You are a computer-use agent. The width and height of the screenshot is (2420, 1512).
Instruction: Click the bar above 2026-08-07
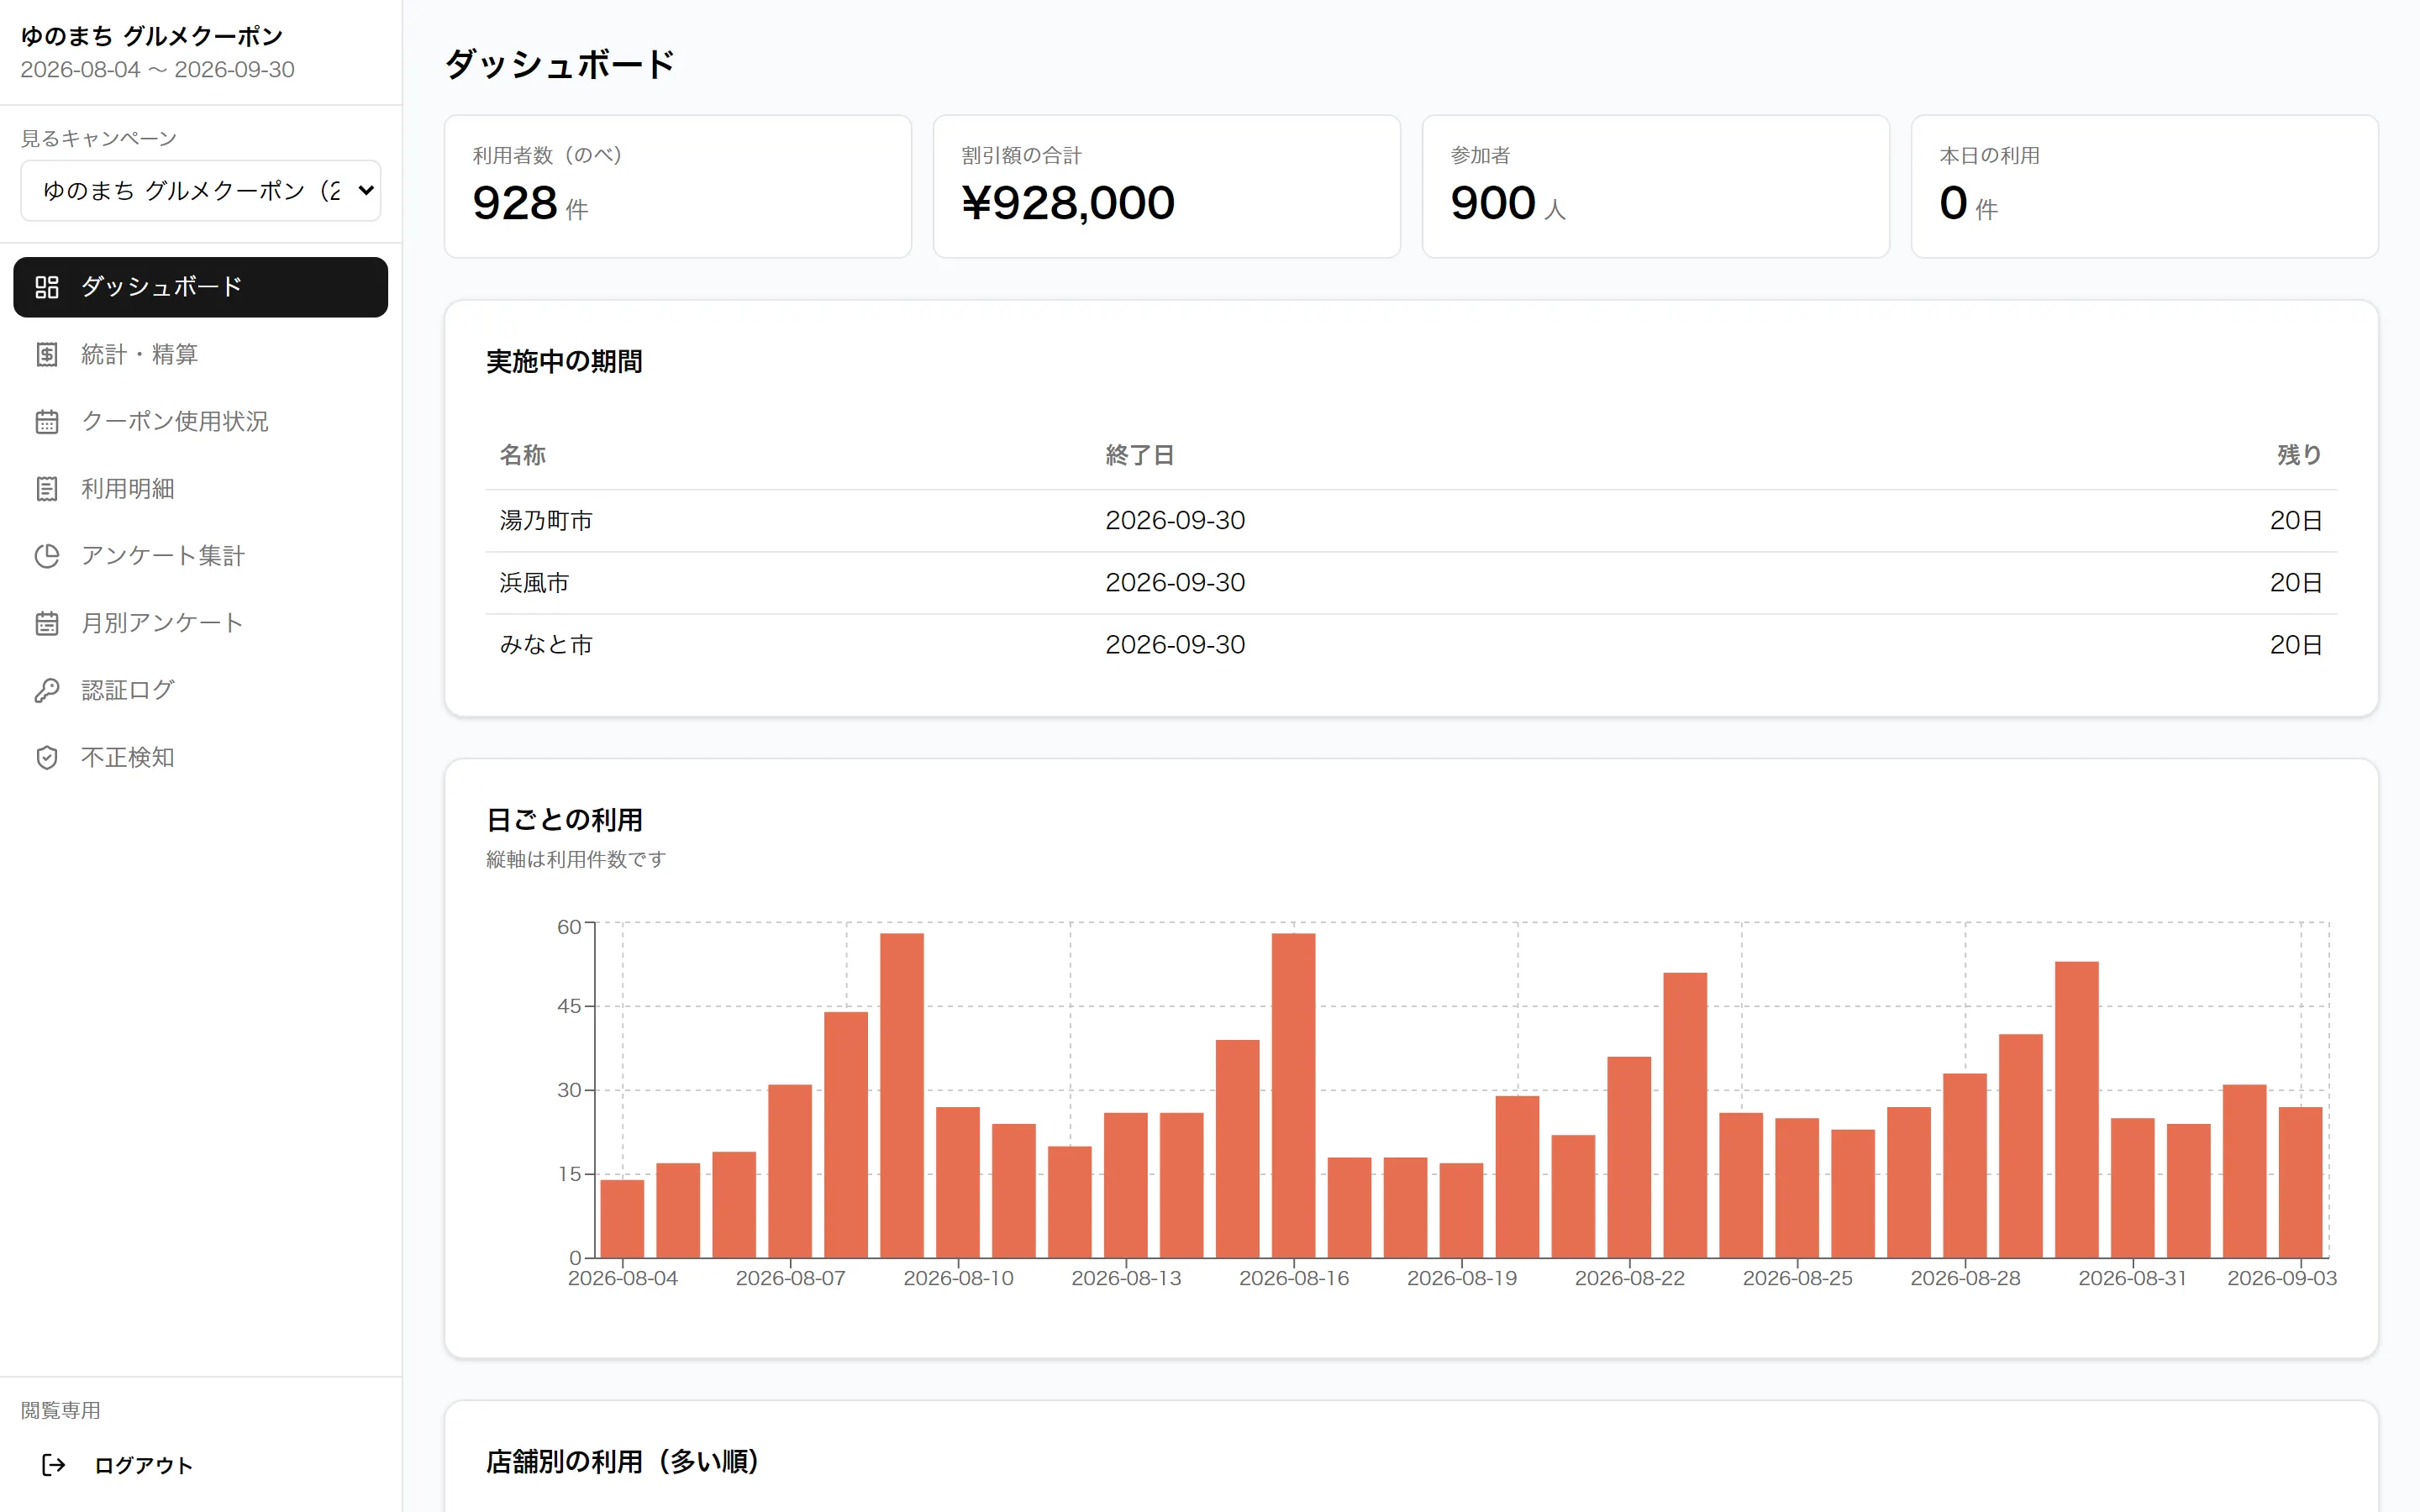coord(790,1171)
